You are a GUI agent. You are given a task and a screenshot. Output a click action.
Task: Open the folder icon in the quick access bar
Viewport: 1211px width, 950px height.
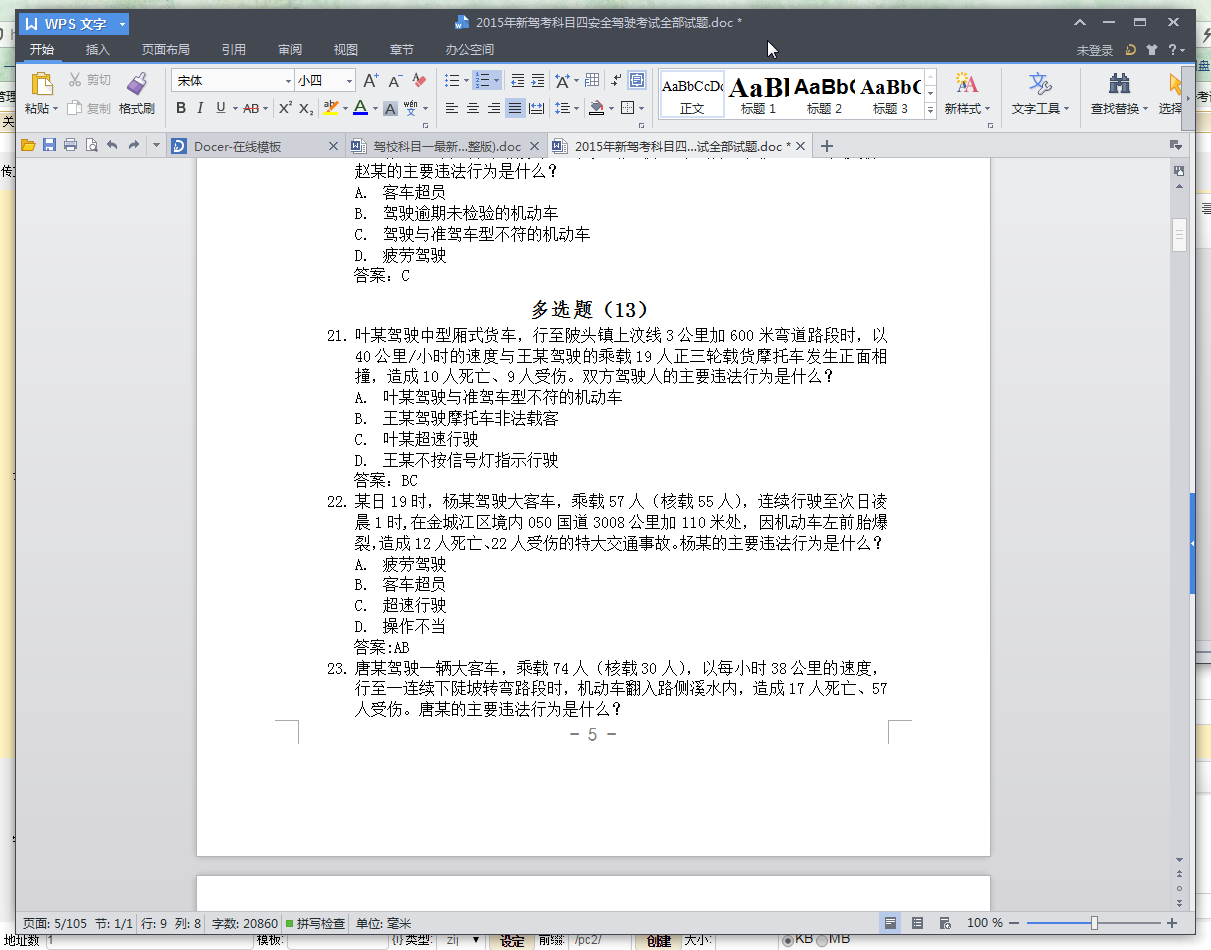[x=28, y=146]
